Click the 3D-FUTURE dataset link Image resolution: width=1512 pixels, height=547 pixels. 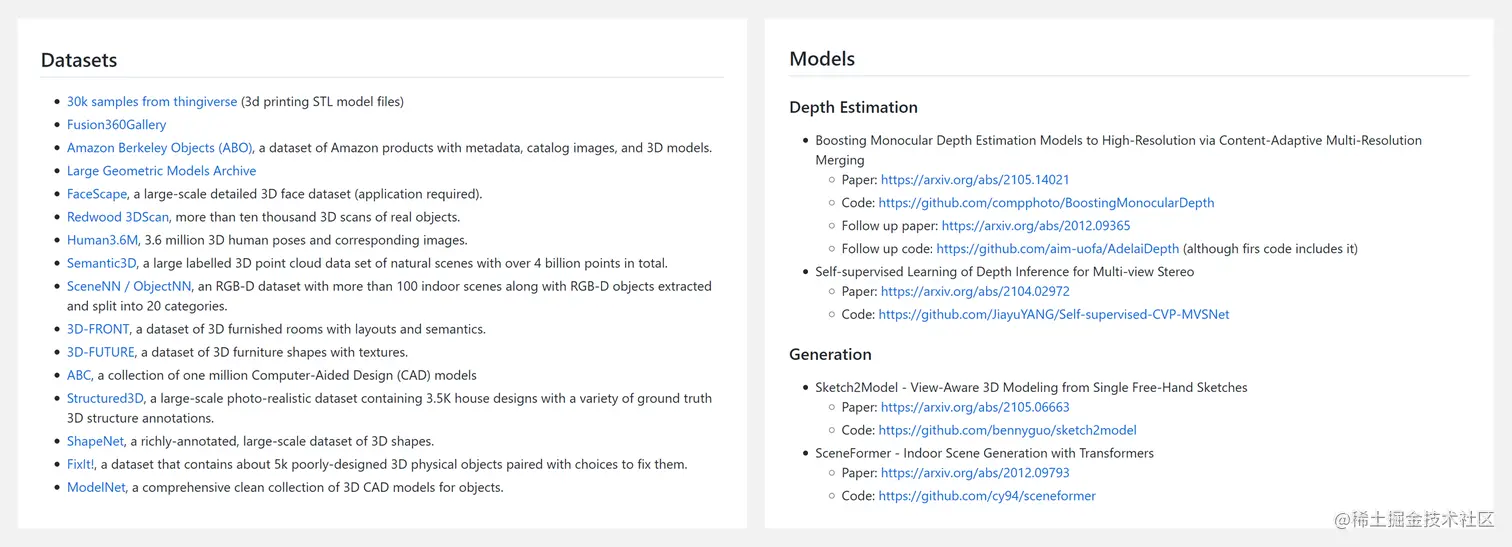click(x=101, y=352)
